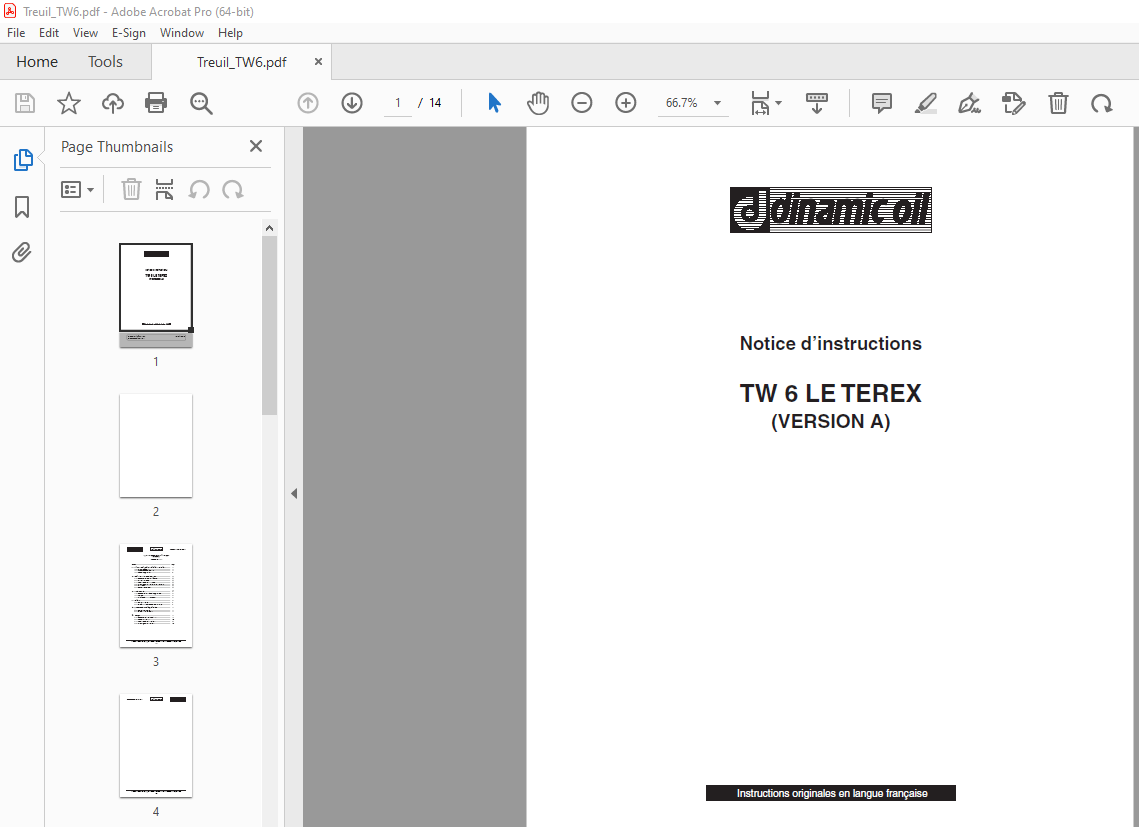Expand fit page options arrow
The height and width of the screenshot is (827, 1139).
coord(778,103)
